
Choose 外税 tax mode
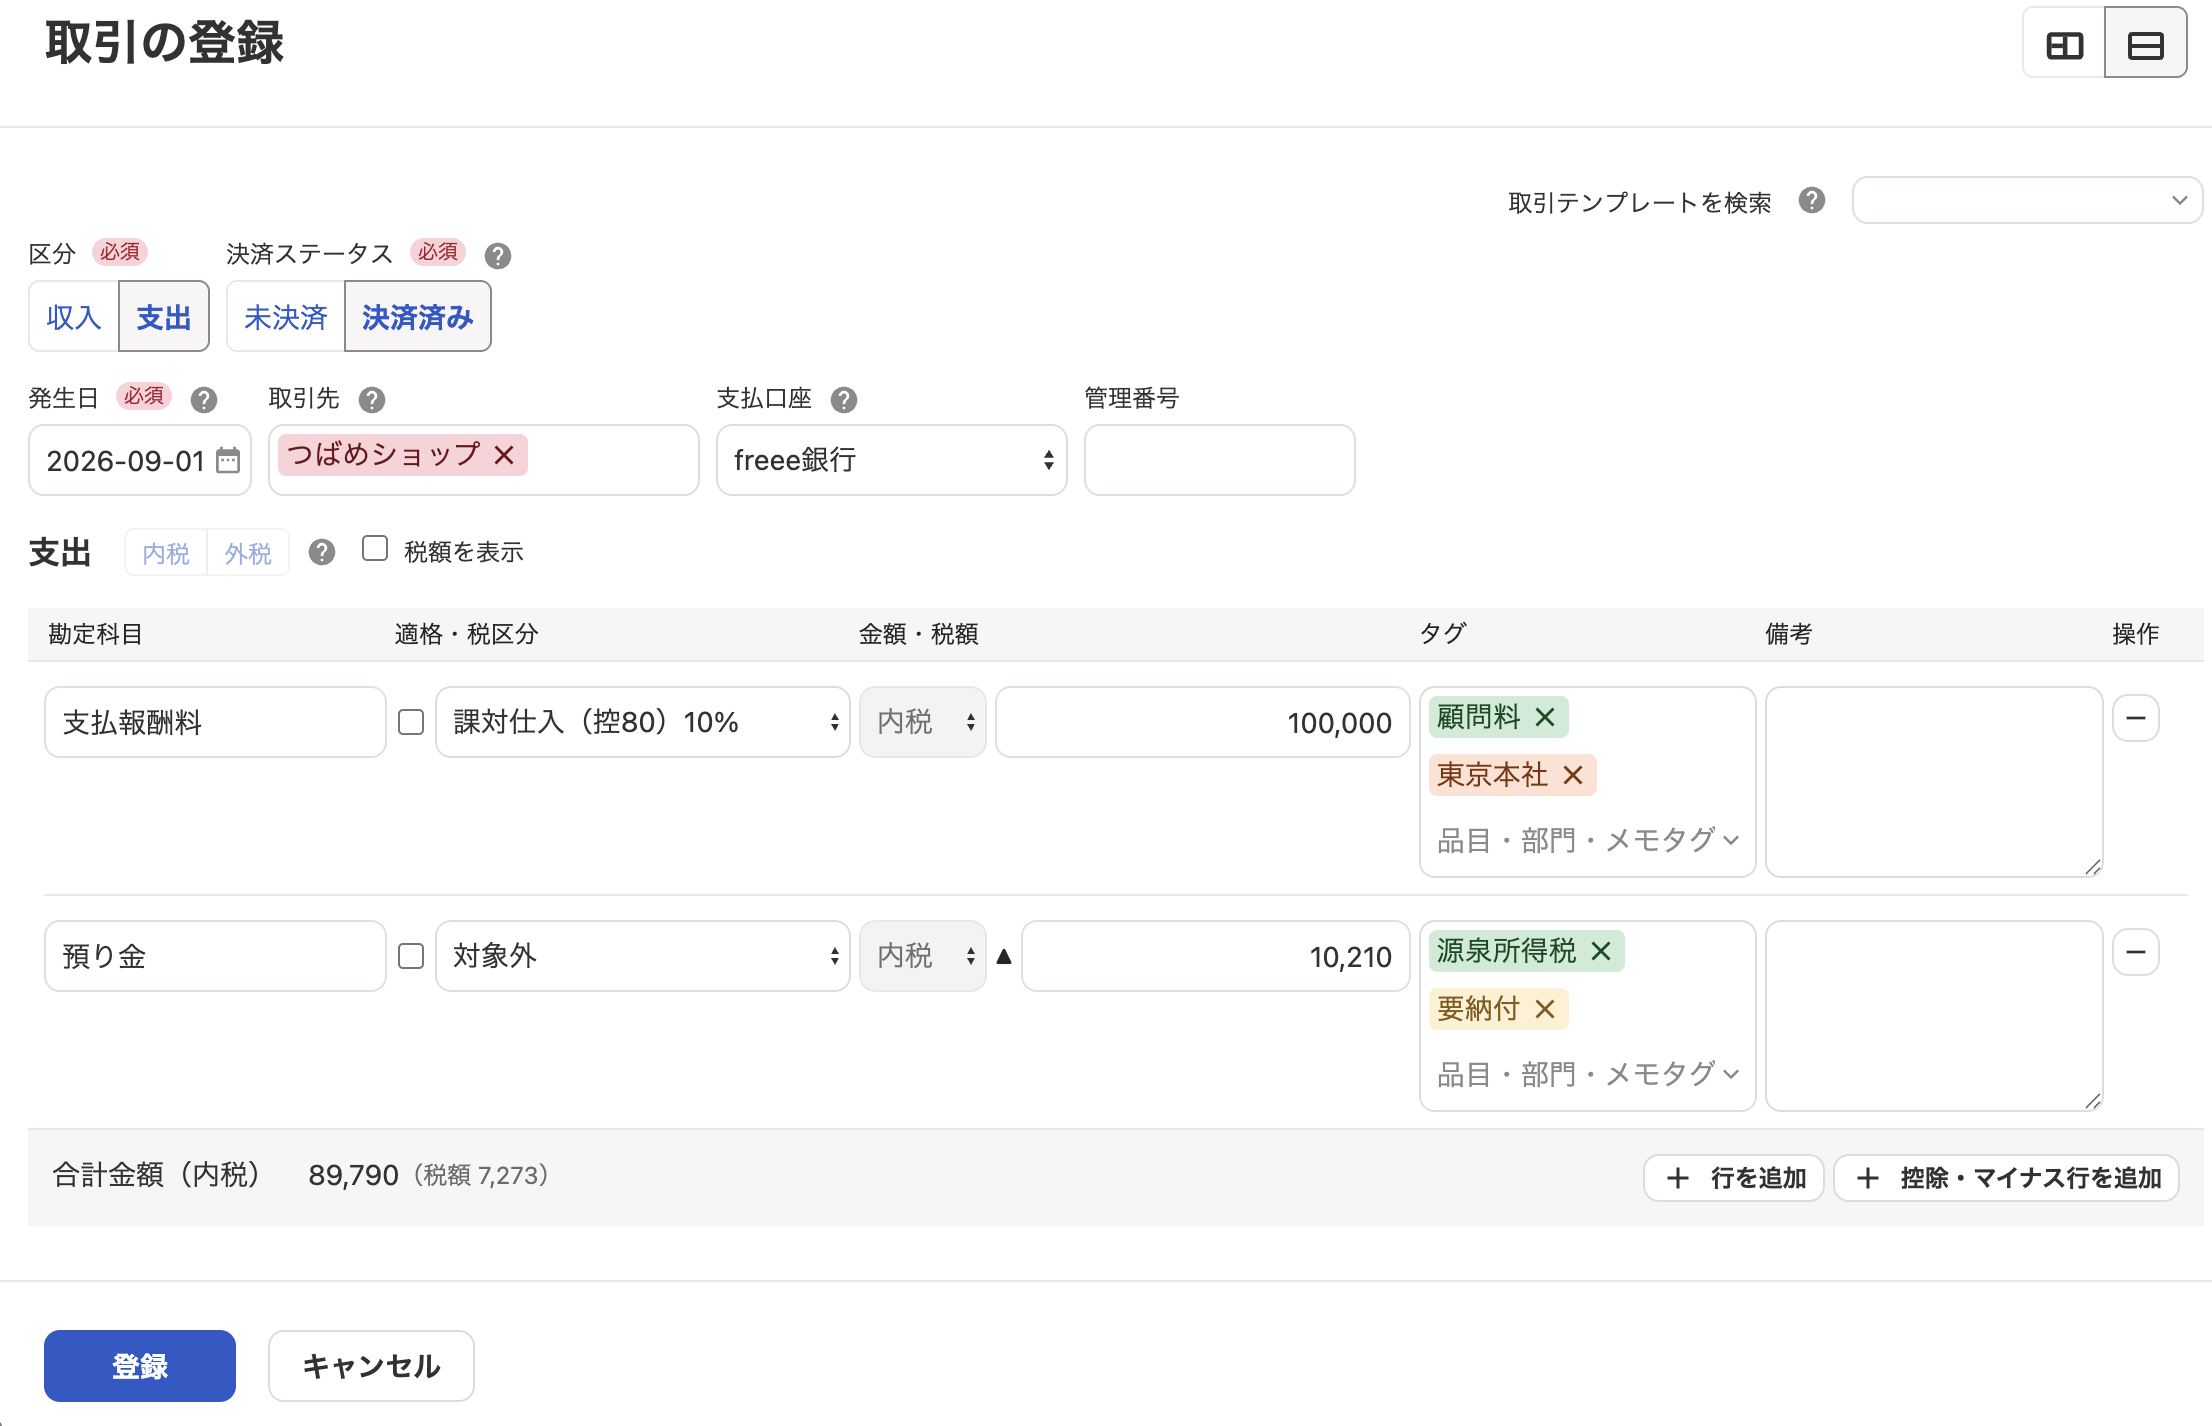click(248, 553)
